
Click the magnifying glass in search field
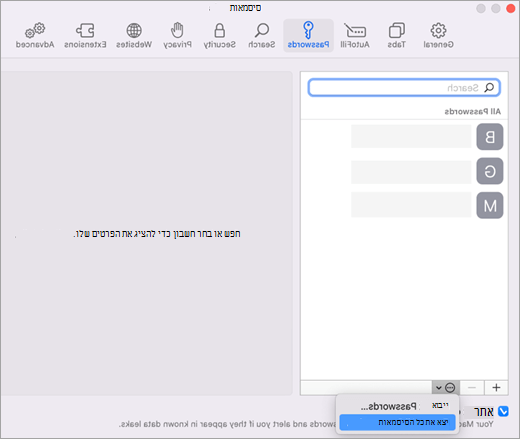(489, 88)
